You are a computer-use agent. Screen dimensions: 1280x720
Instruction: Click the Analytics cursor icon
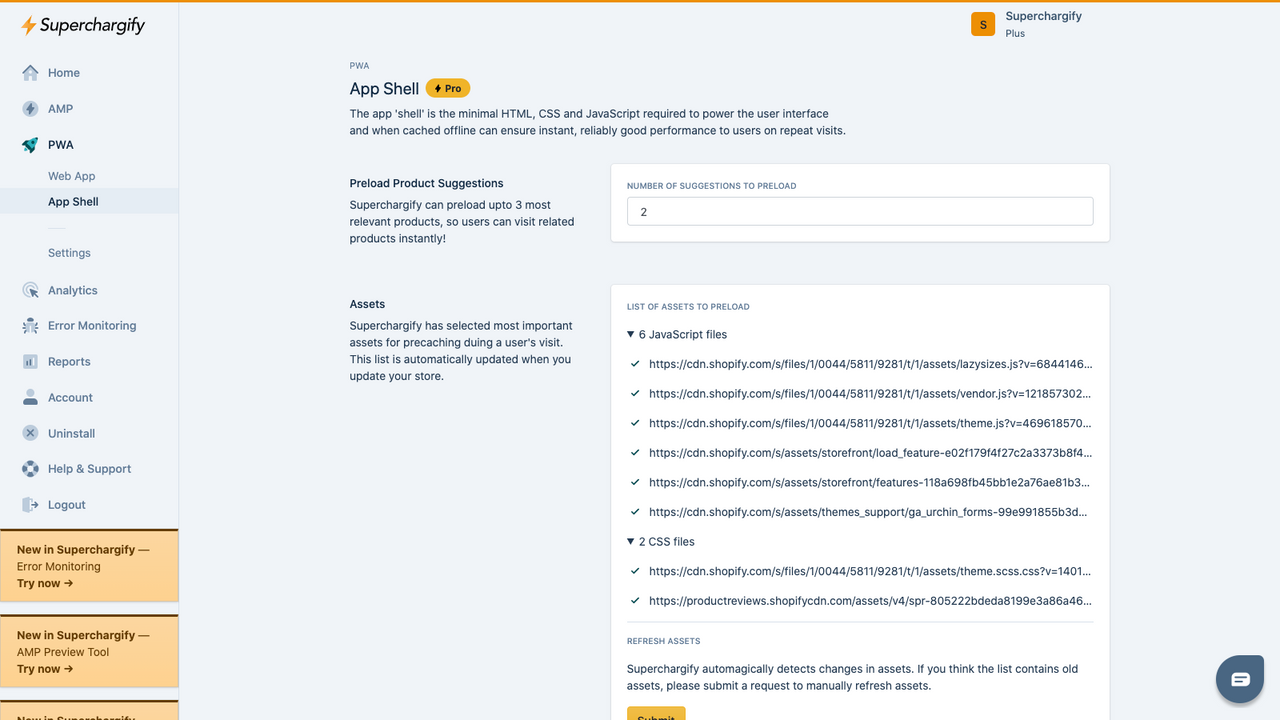click(30, 290)
